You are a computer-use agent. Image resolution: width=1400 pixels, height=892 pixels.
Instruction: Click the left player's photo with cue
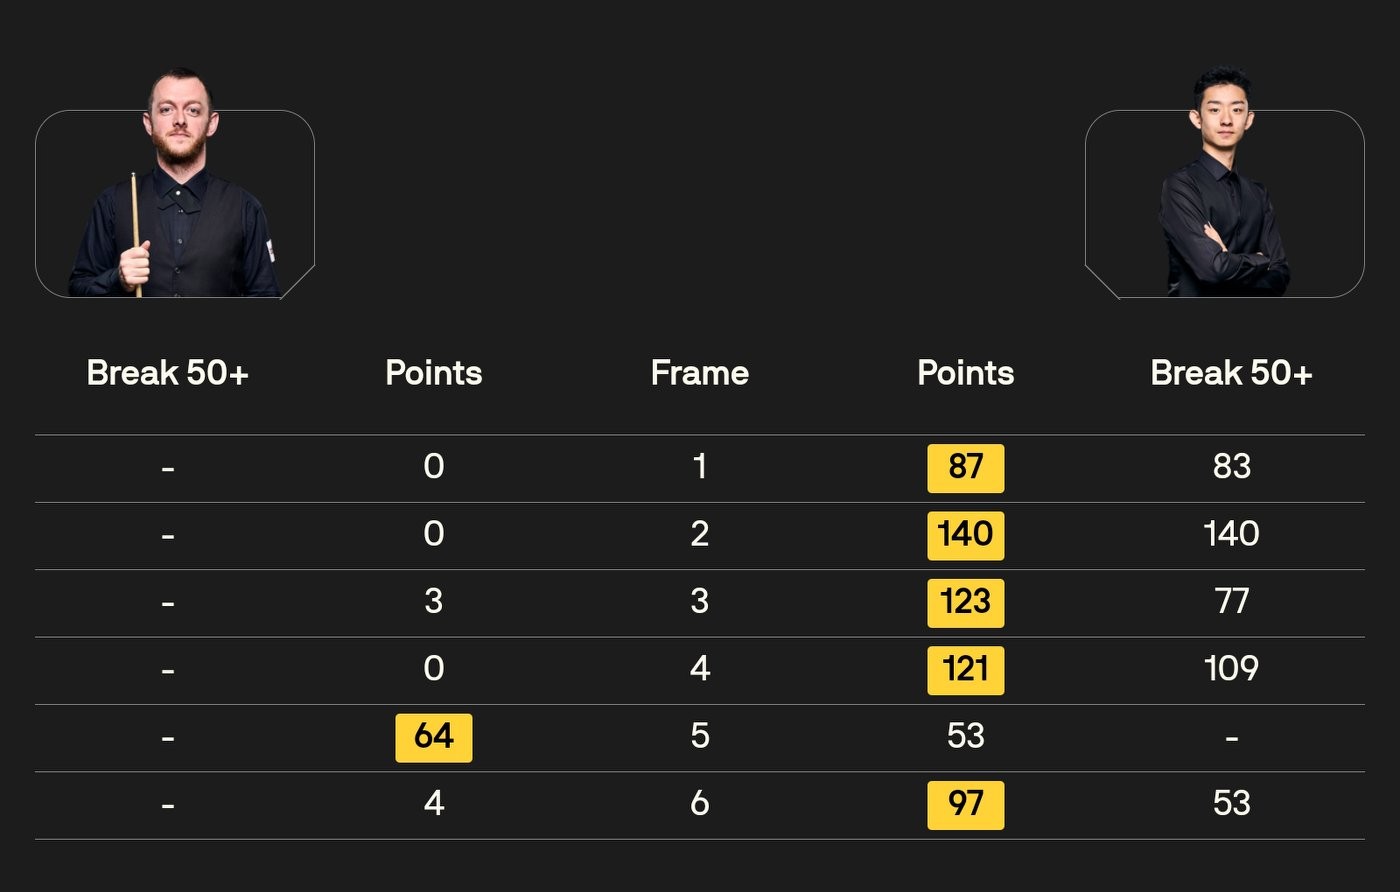[175, 190]
